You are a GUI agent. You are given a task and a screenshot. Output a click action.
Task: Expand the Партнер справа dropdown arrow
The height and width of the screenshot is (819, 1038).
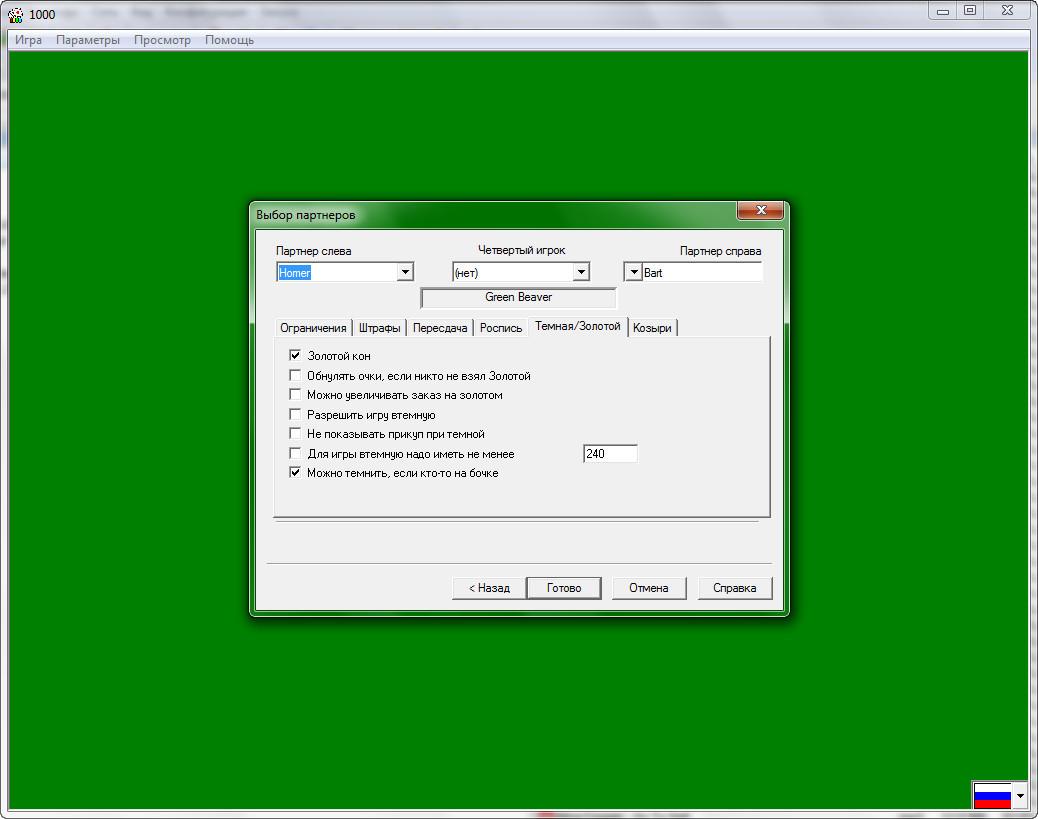[634, 272]
